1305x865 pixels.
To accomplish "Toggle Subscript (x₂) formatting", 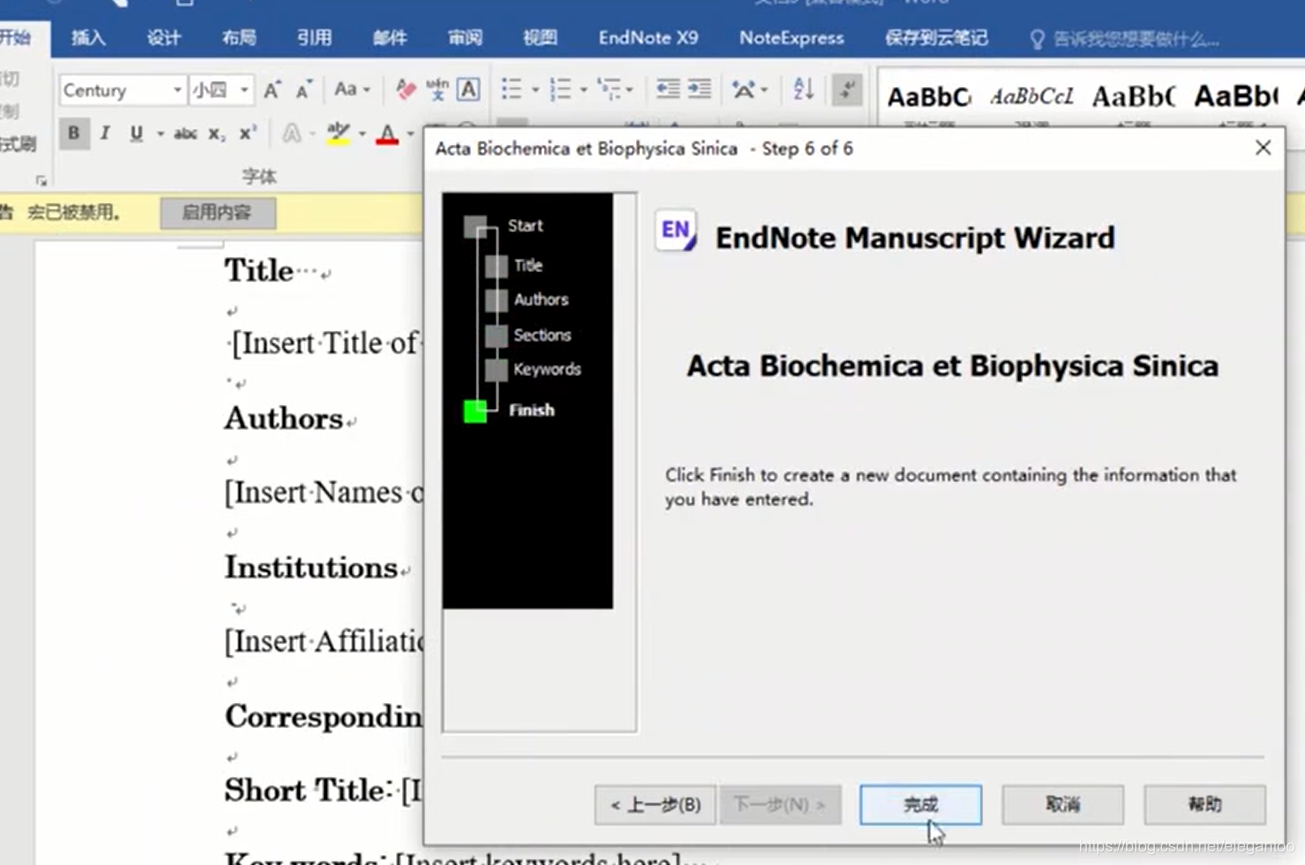I will 217,134.
